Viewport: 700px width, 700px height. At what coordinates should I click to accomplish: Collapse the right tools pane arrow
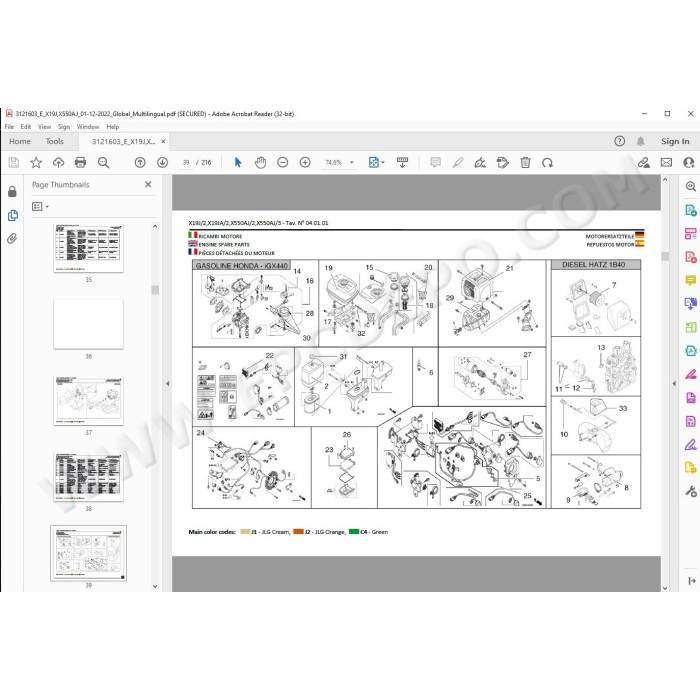[x=674, y=383]
